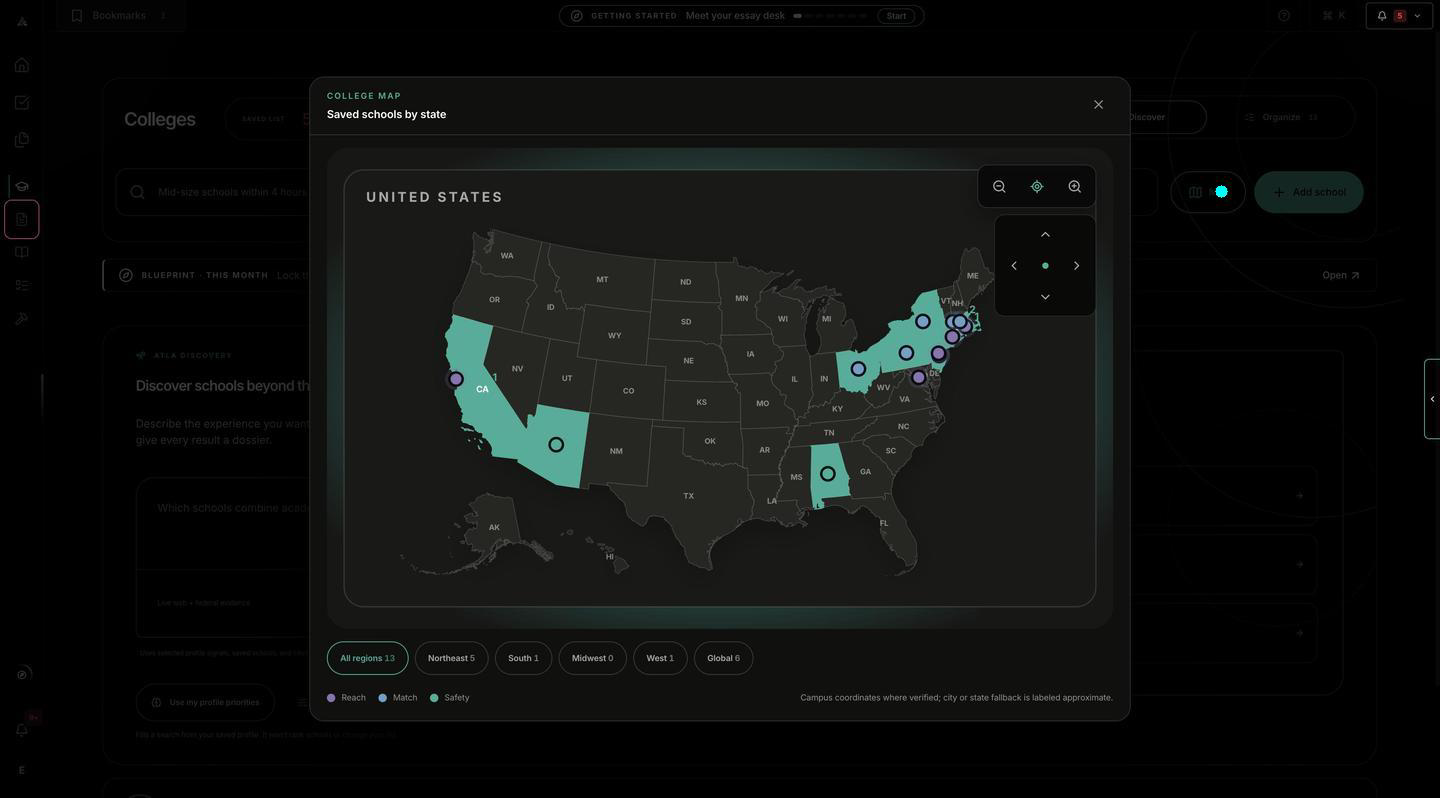Click the Safety legend swatch
The image size is (1440, 798).
click(x=434, y=698)
